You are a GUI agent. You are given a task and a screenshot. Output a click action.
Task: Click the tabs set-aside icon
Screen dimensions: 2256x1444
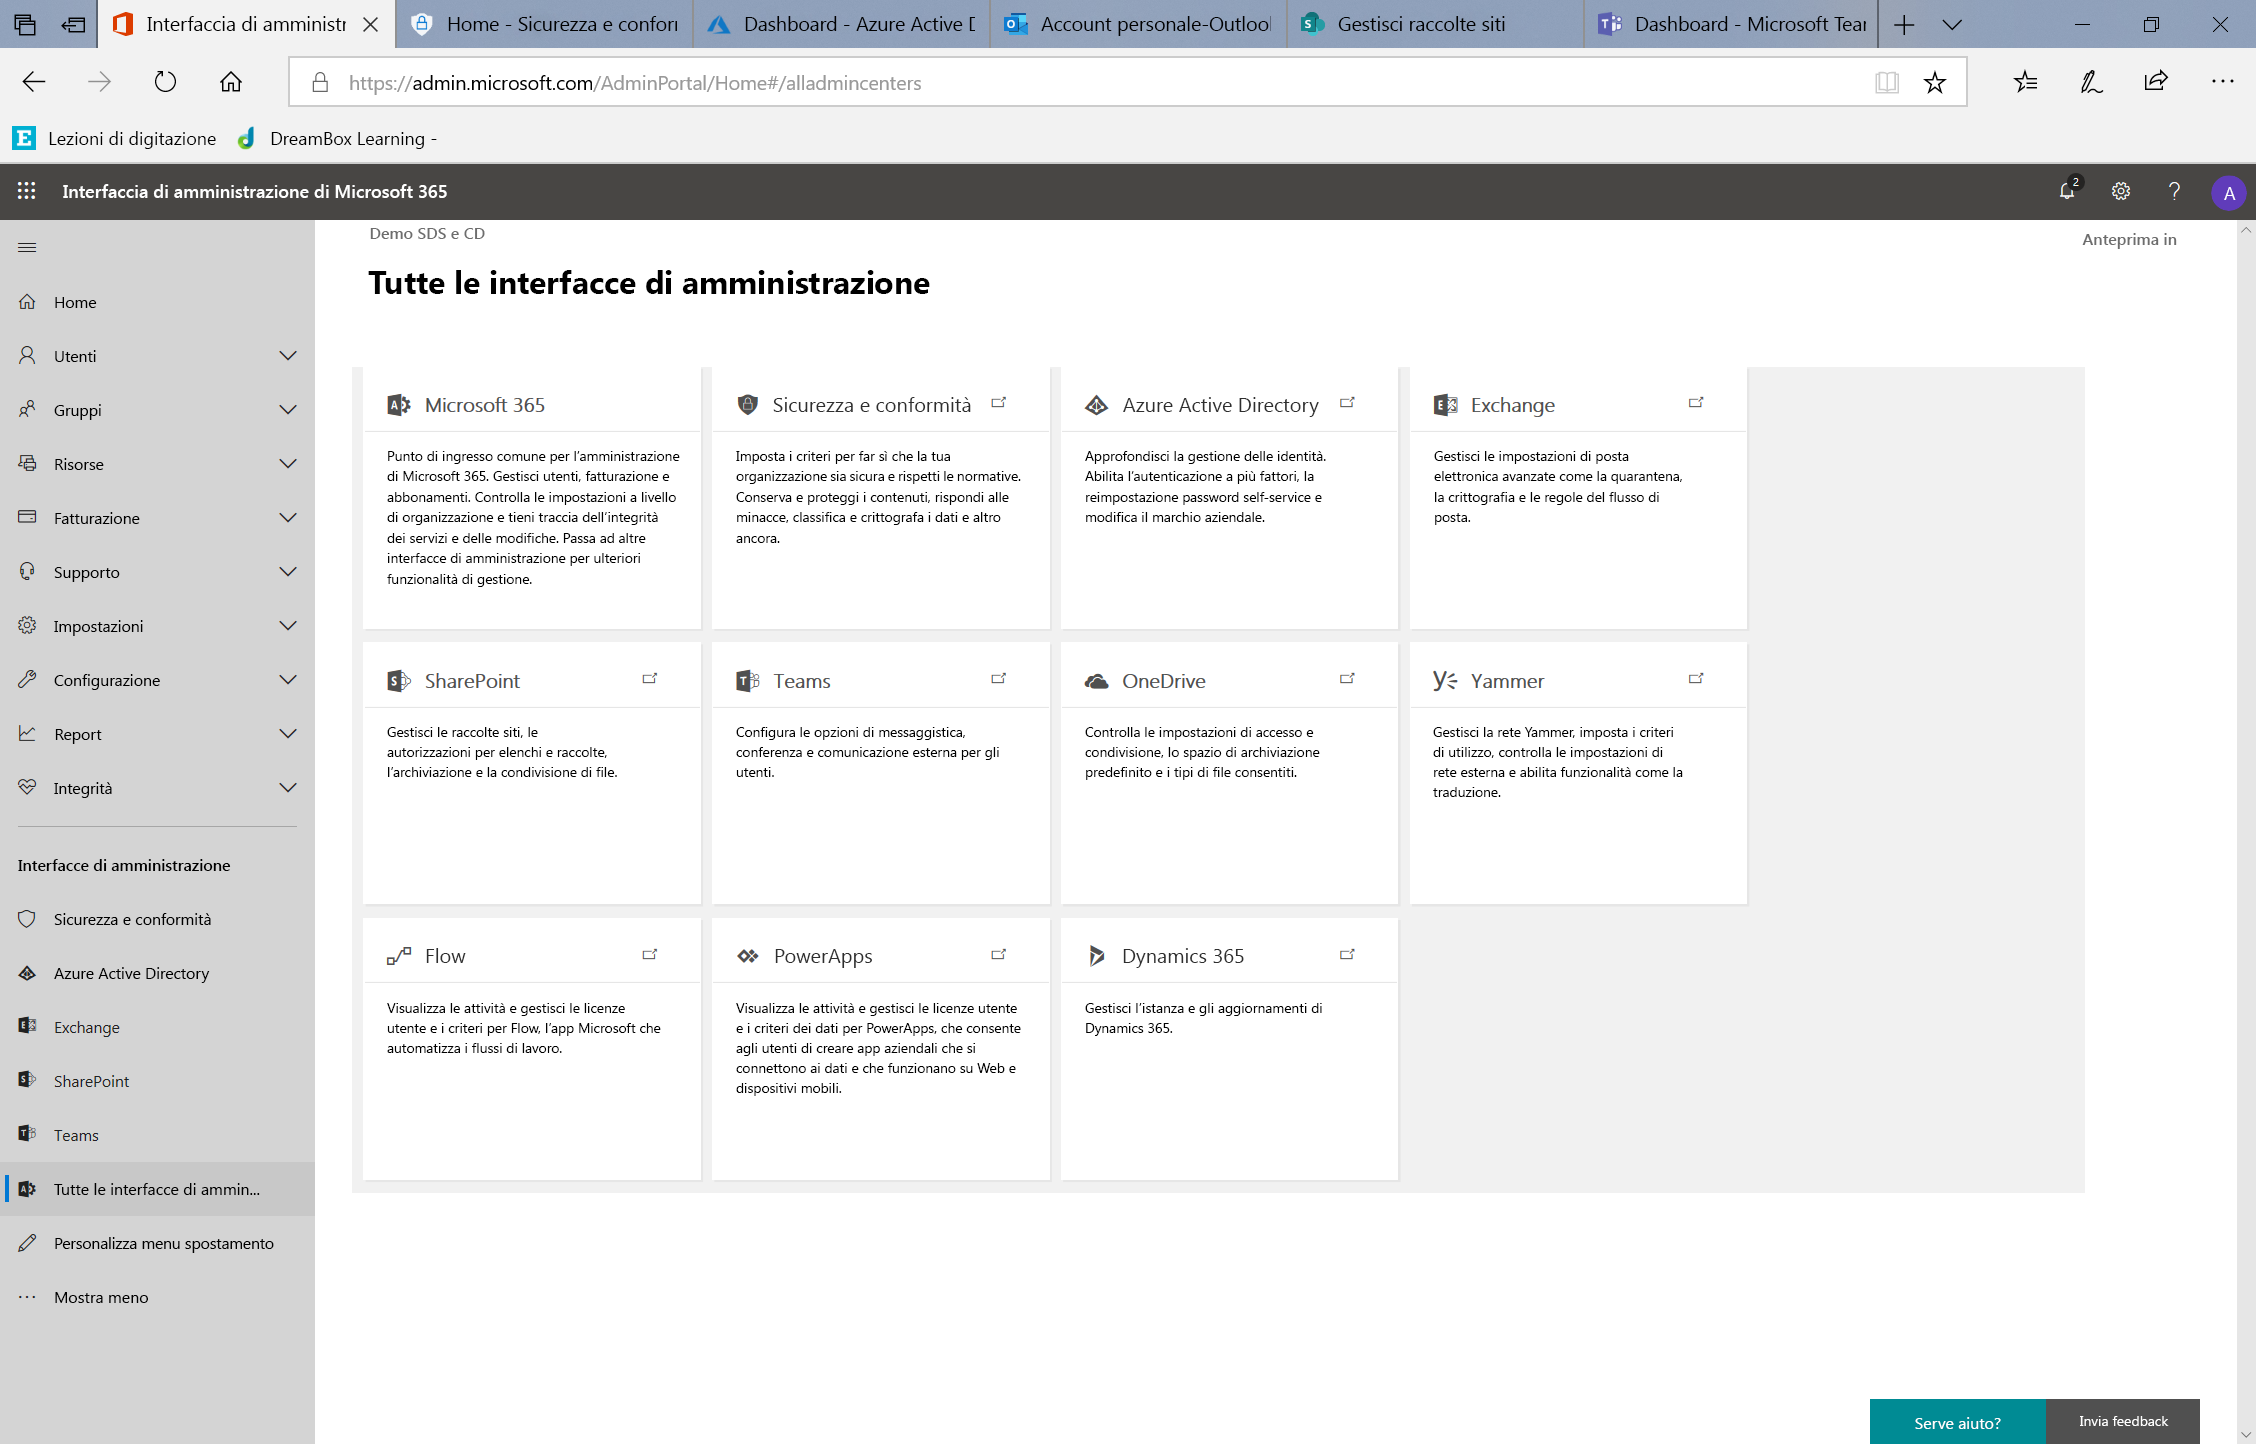click(73, 25)
